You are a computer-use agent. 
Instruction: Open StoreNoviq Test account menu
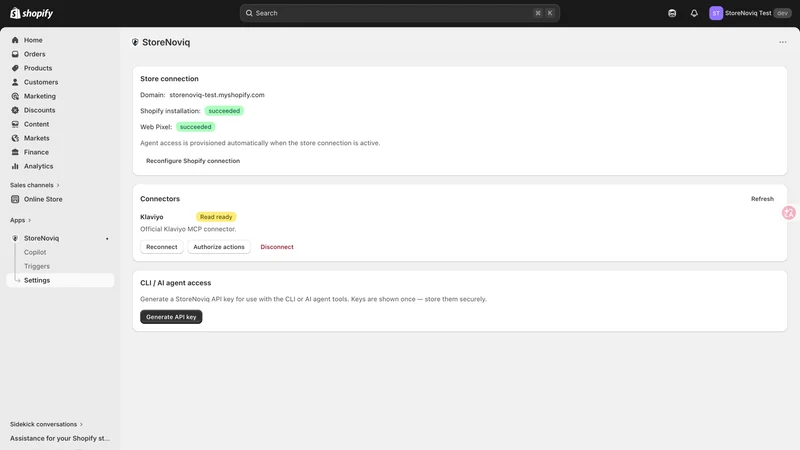tap(750, 13)
